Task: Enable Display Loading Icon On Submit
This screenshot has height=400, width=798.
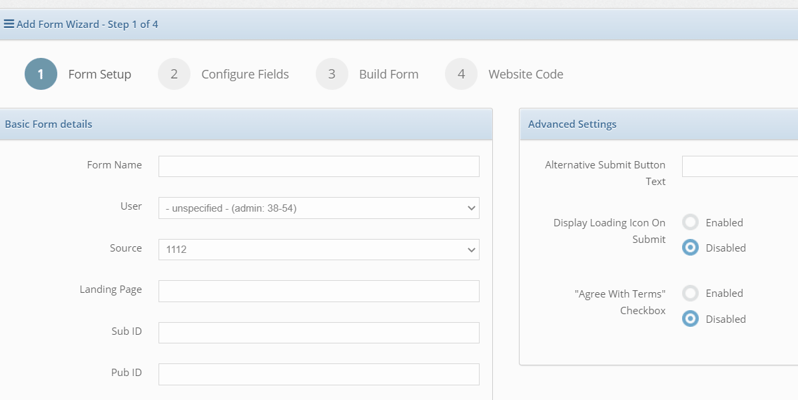Action: tap(690, 222)
